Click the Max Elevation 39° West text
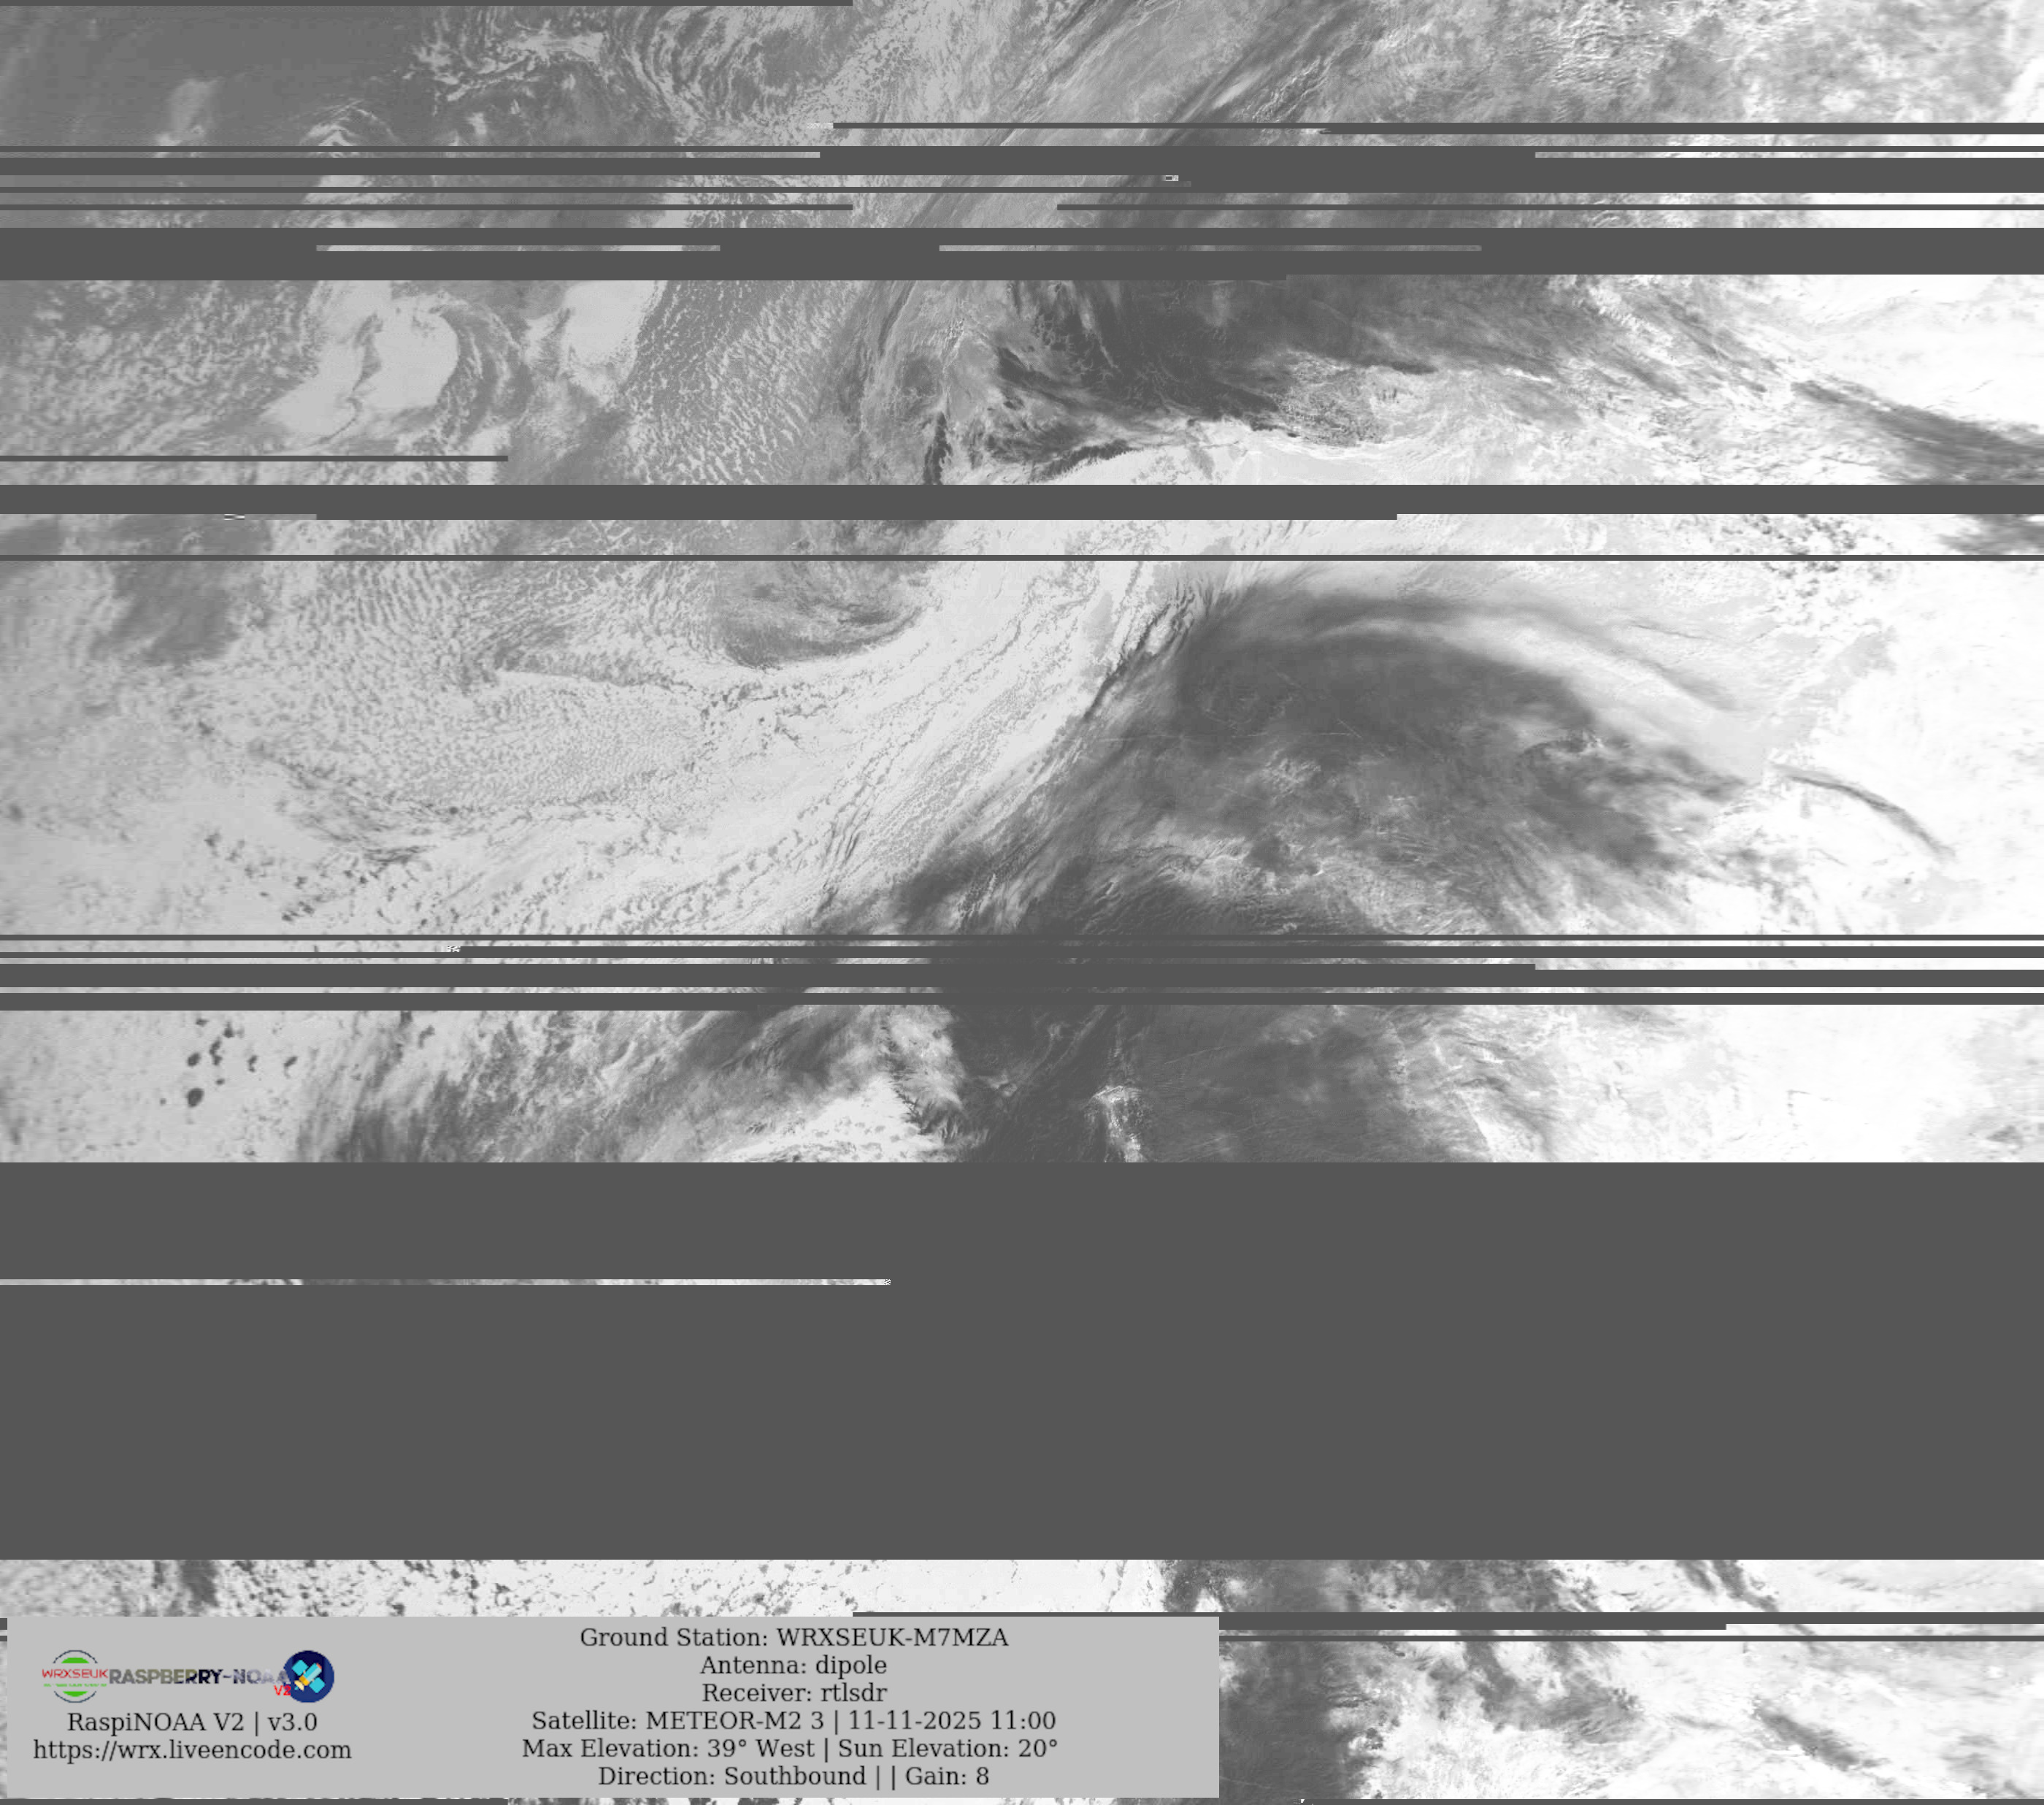2044x1805 pixels. coord(667,1748)
